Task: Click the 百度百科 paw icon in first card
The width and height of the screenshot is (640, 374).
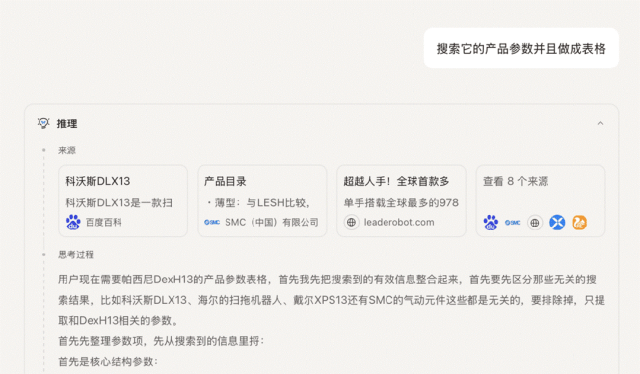Action: click(73, 223)
